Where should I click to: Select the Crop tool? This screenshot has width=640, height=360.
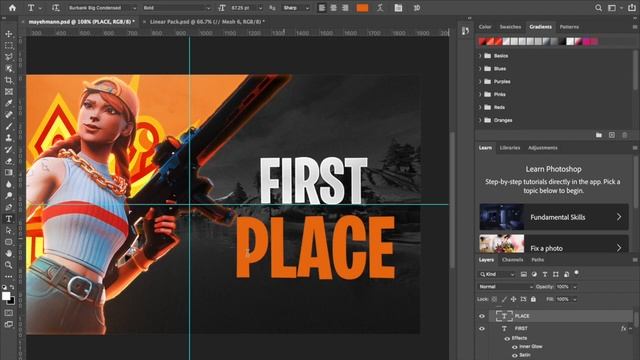[9, 80]
